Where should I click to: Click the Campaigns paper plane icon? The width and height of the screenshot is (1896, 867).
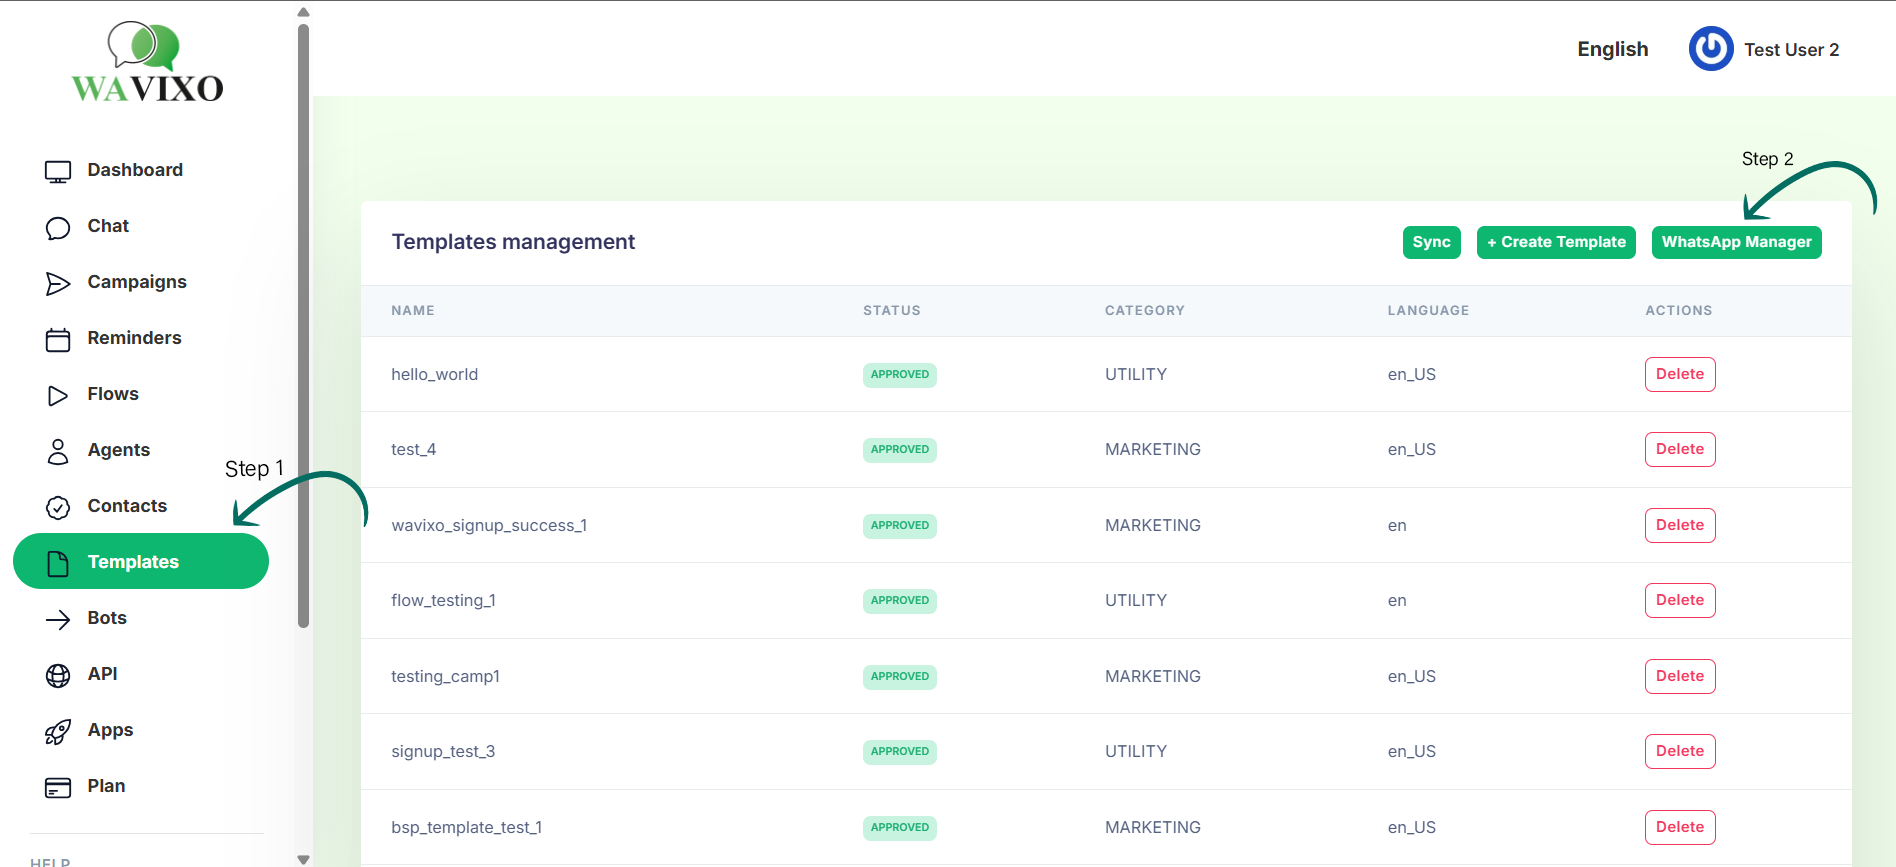pos(58,283)
